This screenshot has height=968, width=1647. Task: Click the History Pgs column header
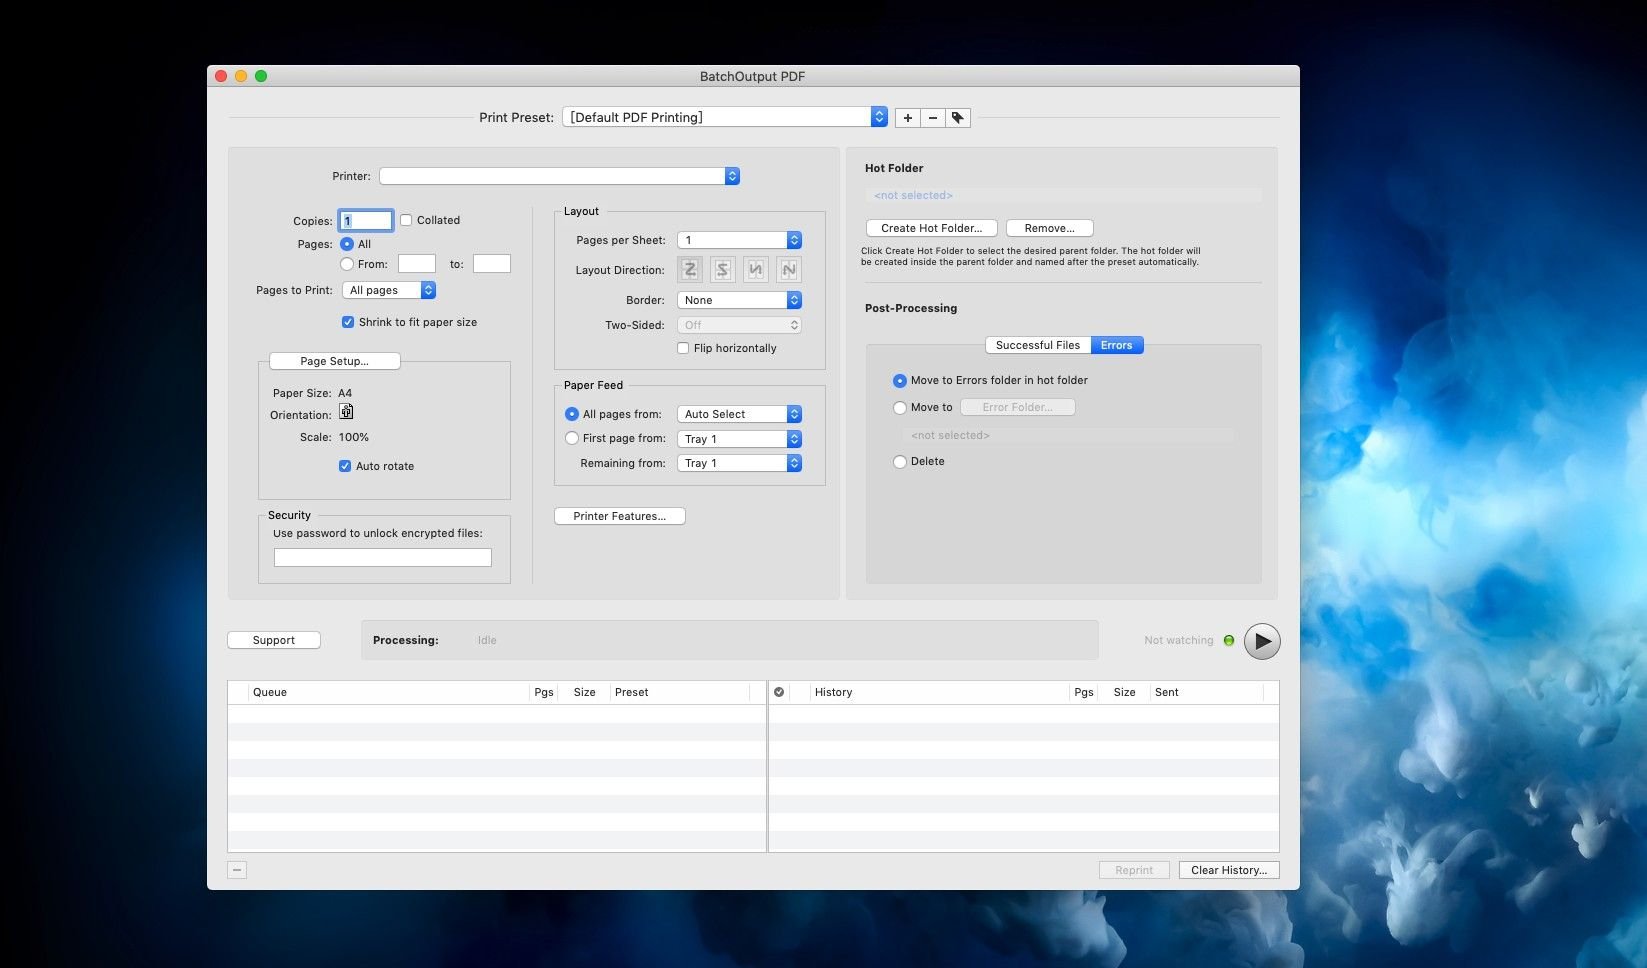coord(1084,692)
